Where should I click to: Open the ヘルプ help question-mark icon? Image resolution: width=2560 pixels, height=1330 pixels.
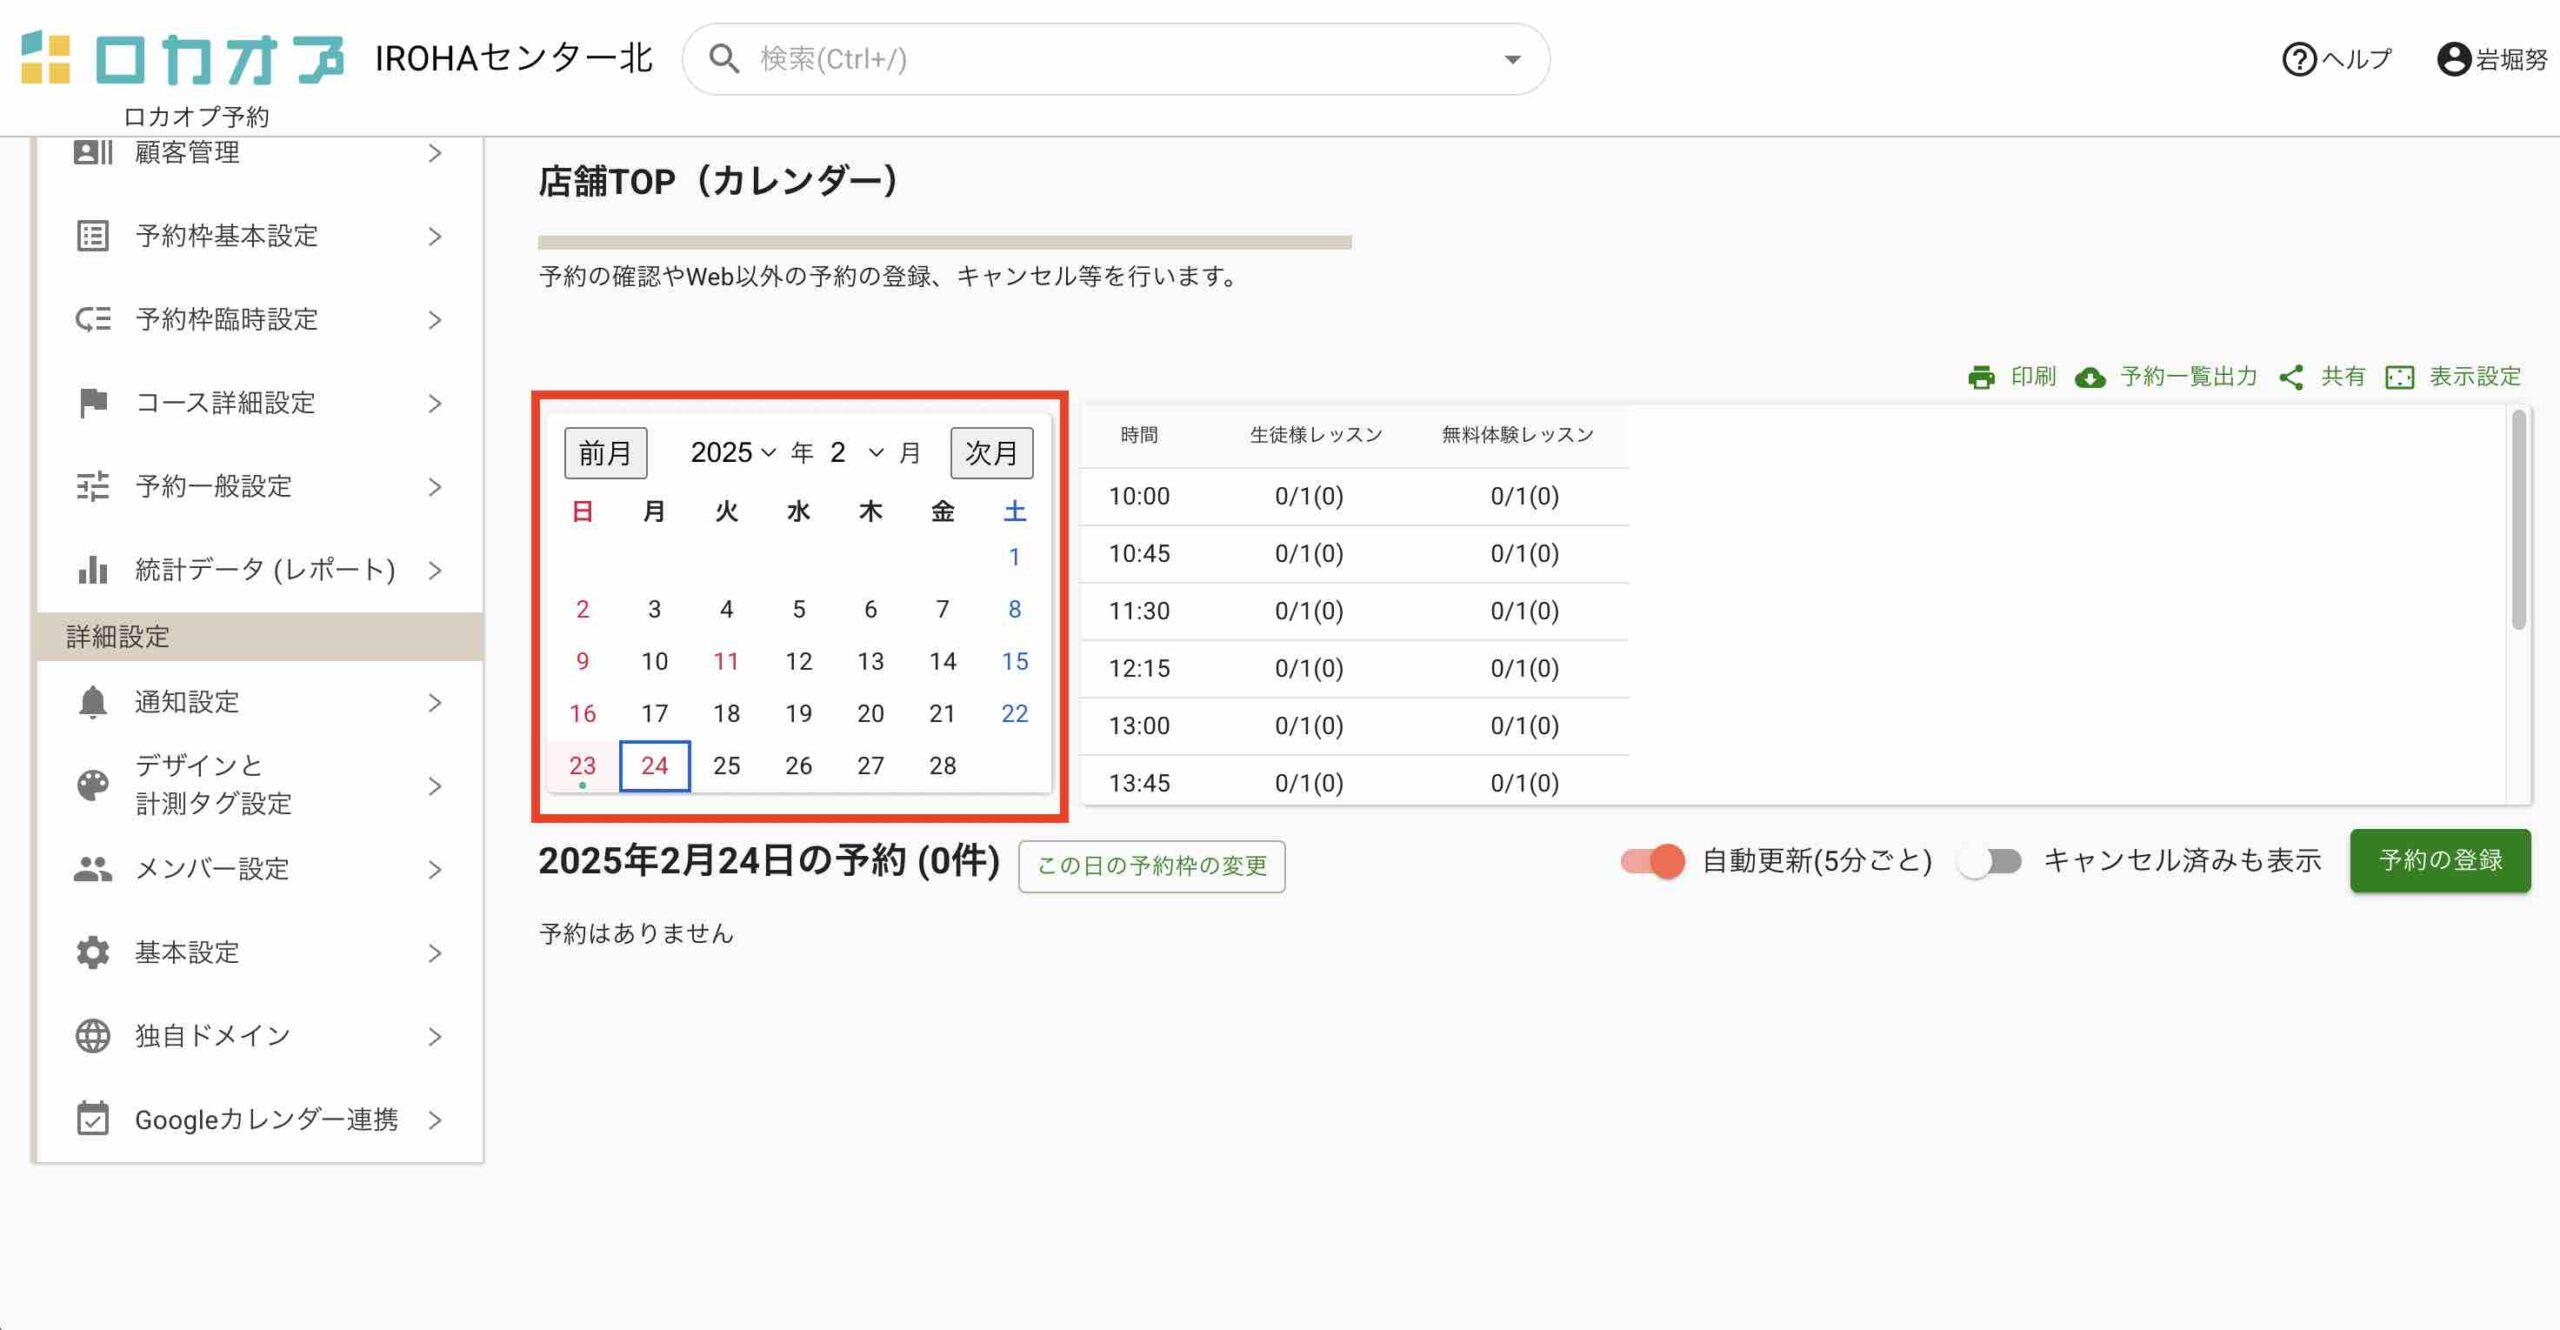[x=2298, y=59]
